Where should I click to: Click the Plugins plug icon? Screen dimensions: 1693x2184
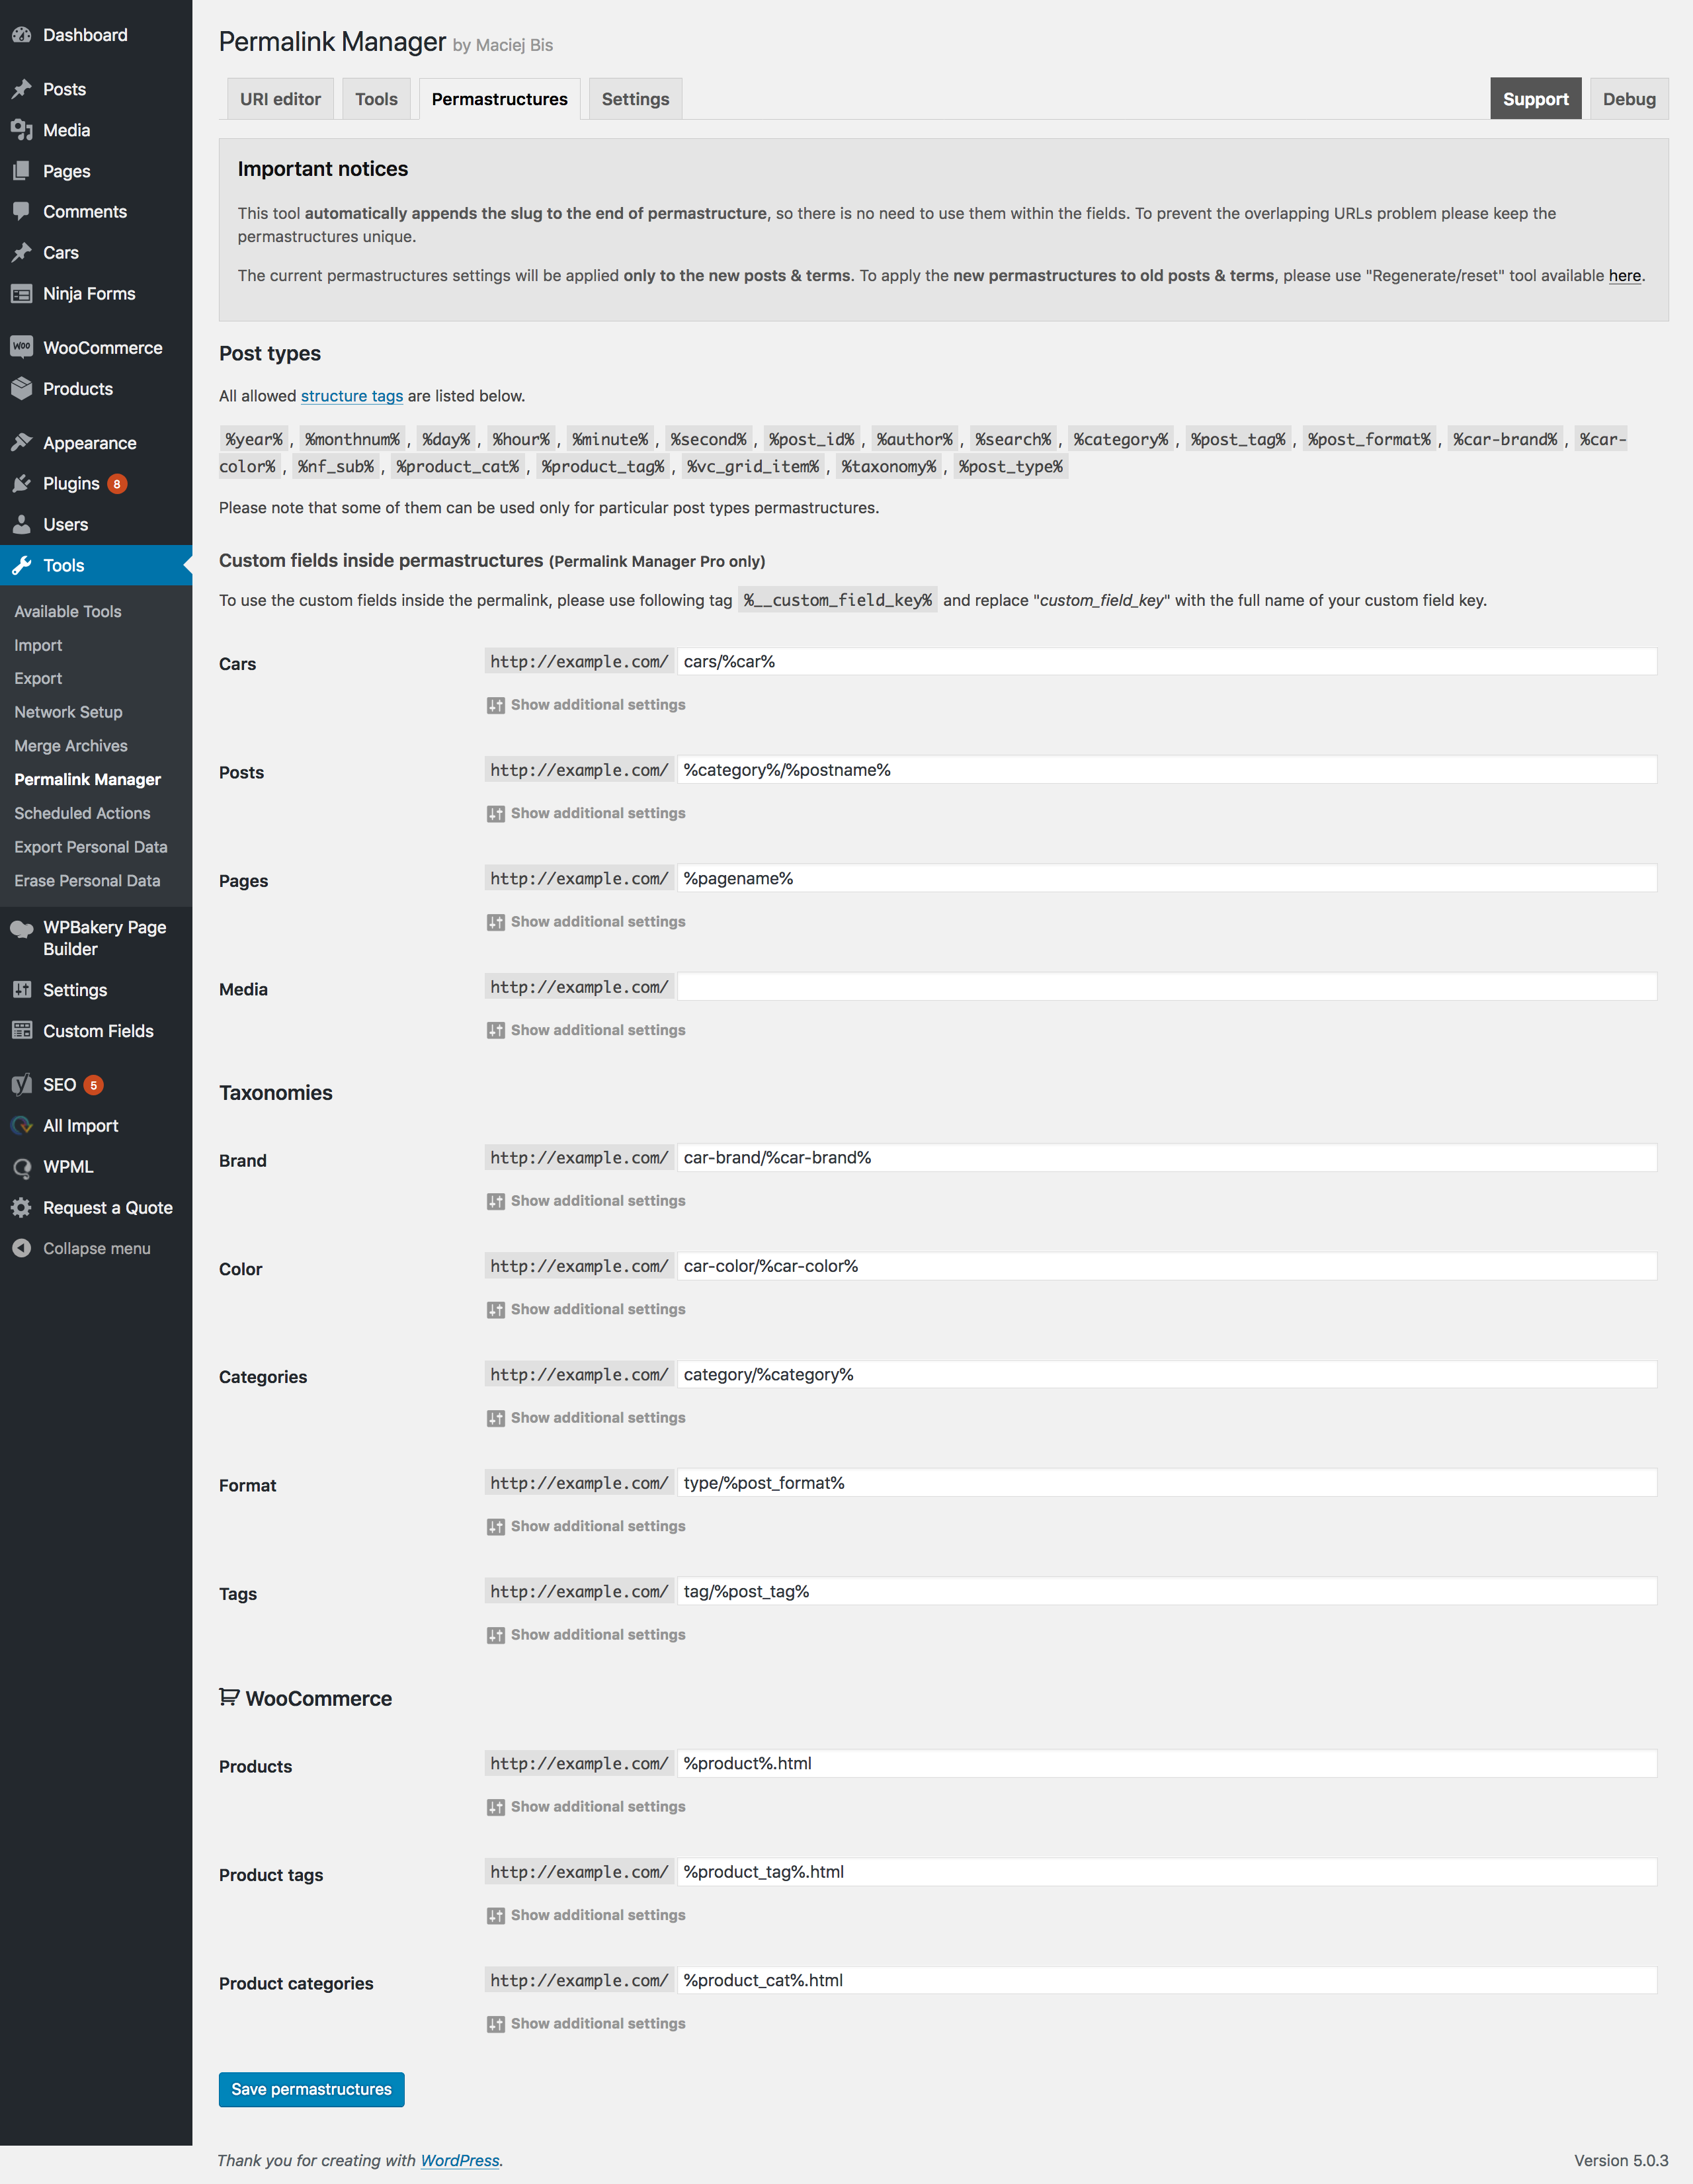(22, 484)
